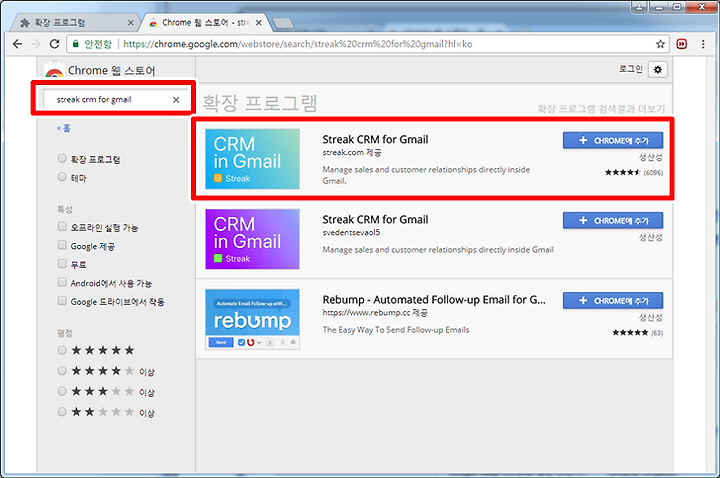Check the Android에서 사용 가능 box
The height and width of the screenshot is (478, 720).
pyautogui.click(x=62, y=282)
